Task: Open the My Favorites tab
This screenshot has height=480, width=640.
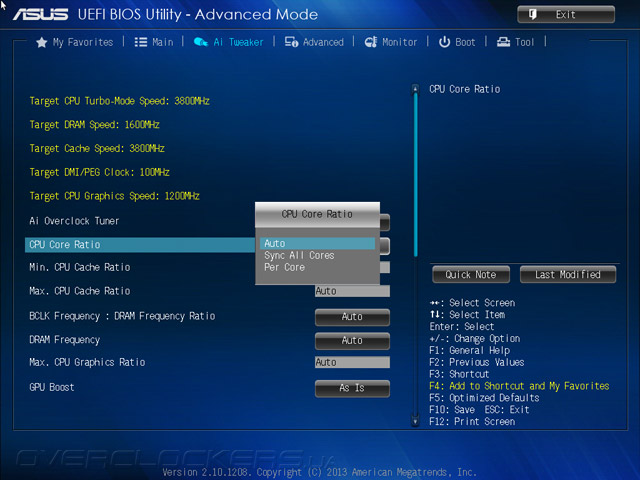Action: 75,42
